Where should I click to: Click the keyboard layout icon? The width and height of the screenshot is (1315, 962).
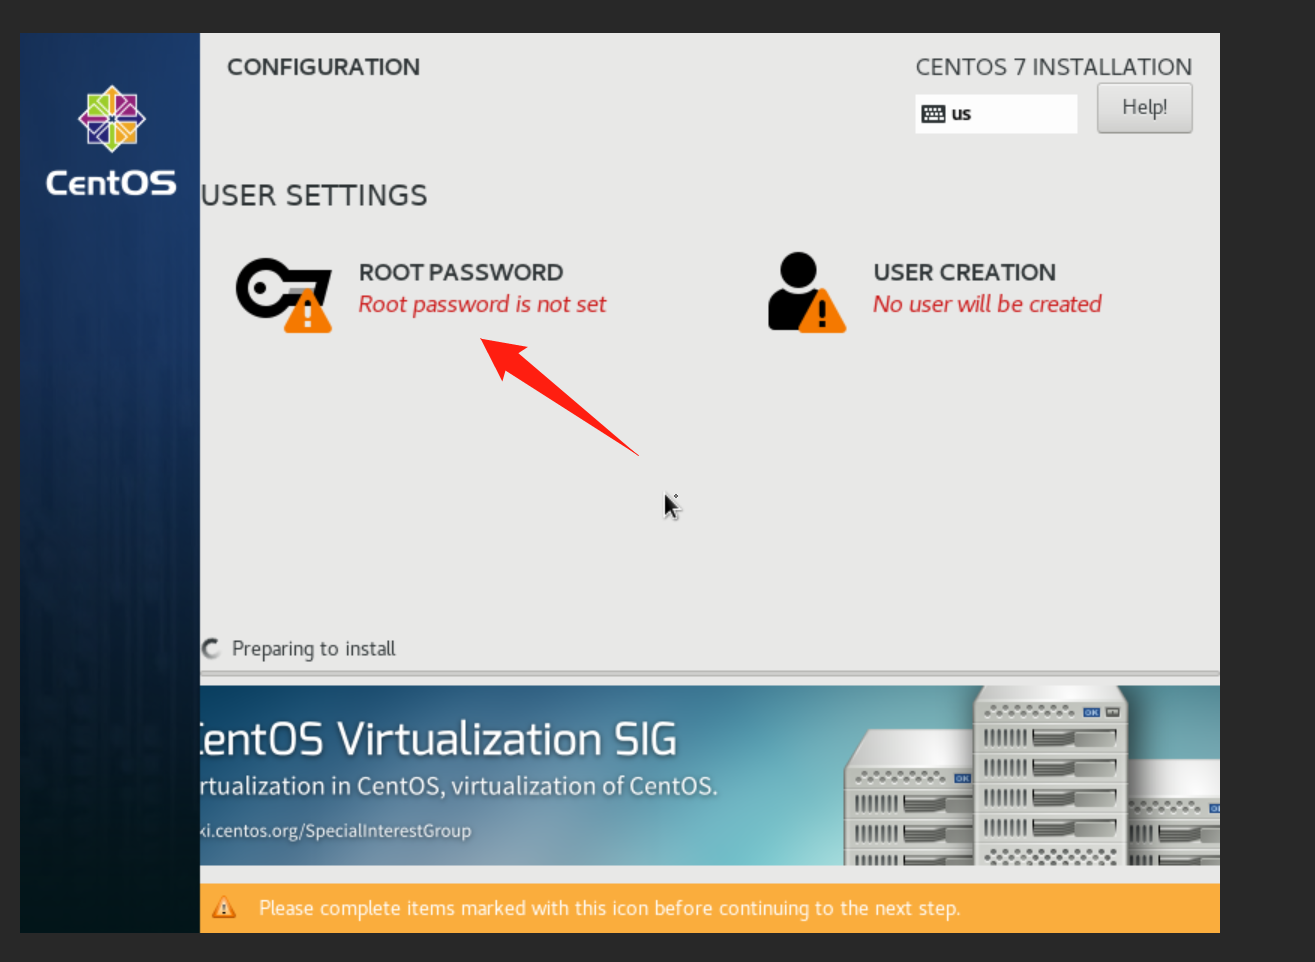[933, 114]
